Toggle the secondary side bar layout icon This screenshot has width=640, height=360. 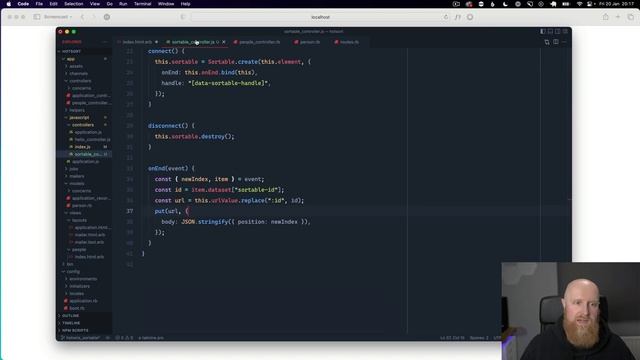pyautogui.click(x=558, y=31)
